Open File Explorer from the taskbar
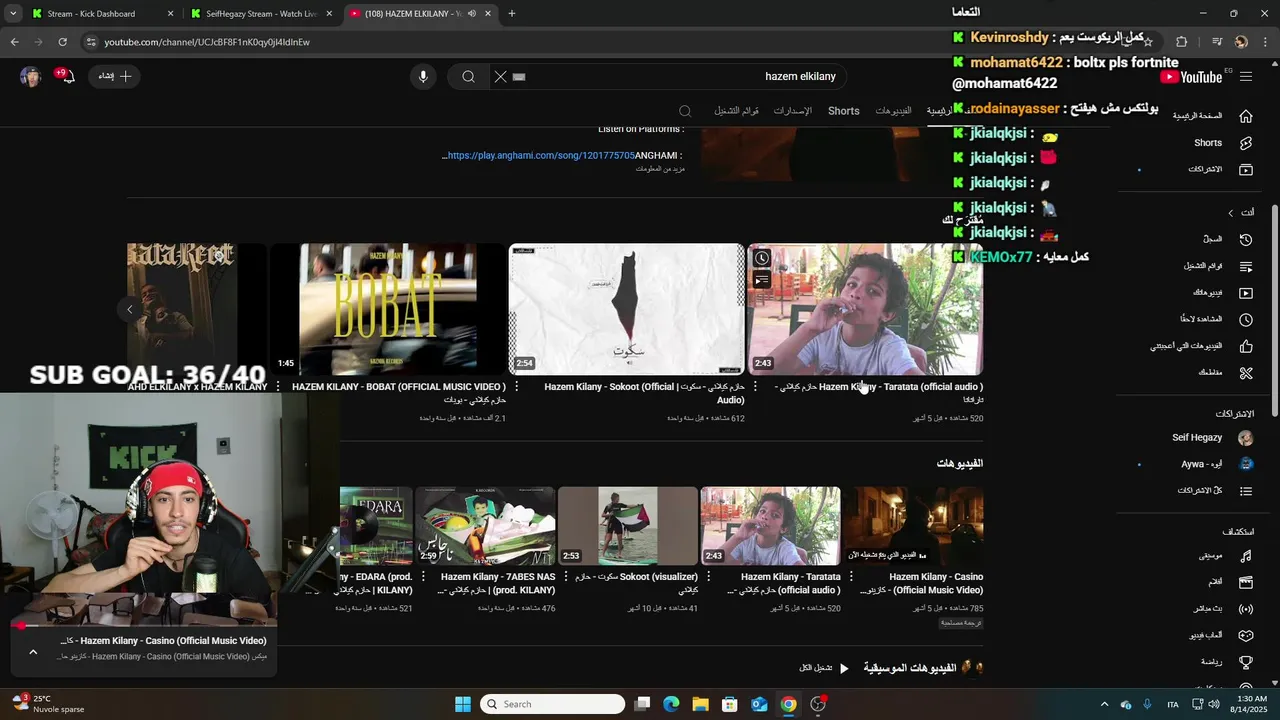 (700, 704)
